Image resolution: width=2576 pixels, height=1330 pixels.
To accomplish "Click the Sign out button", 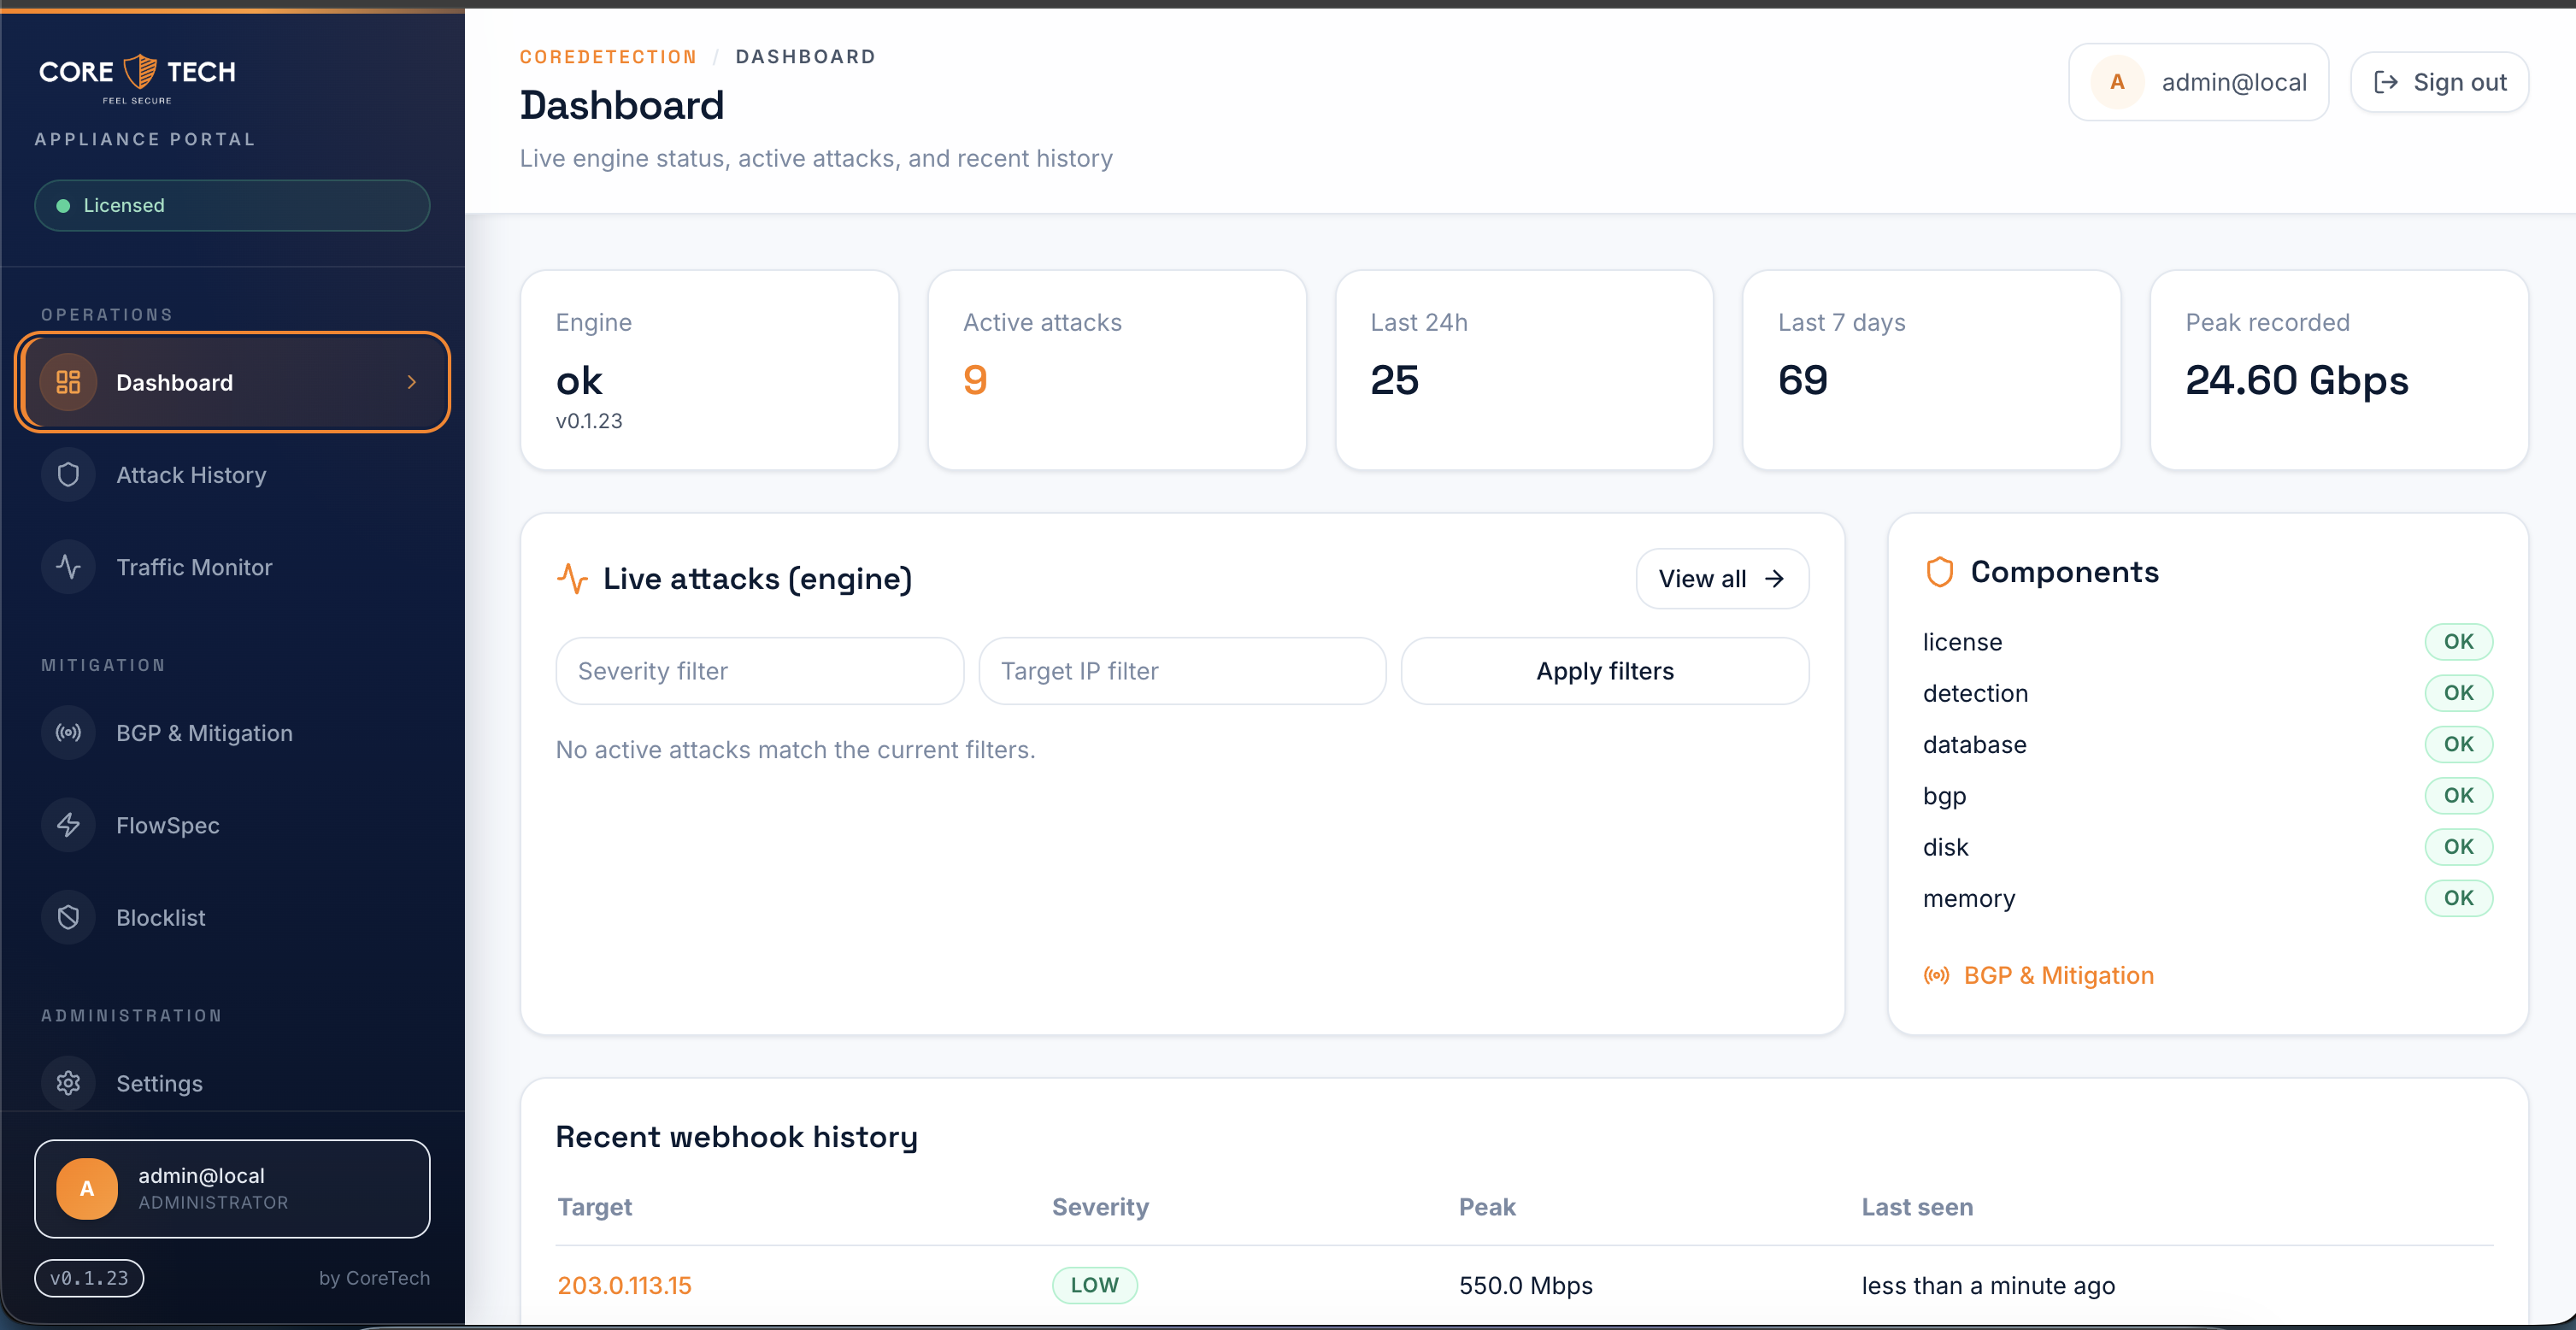I will point(2439,82).
